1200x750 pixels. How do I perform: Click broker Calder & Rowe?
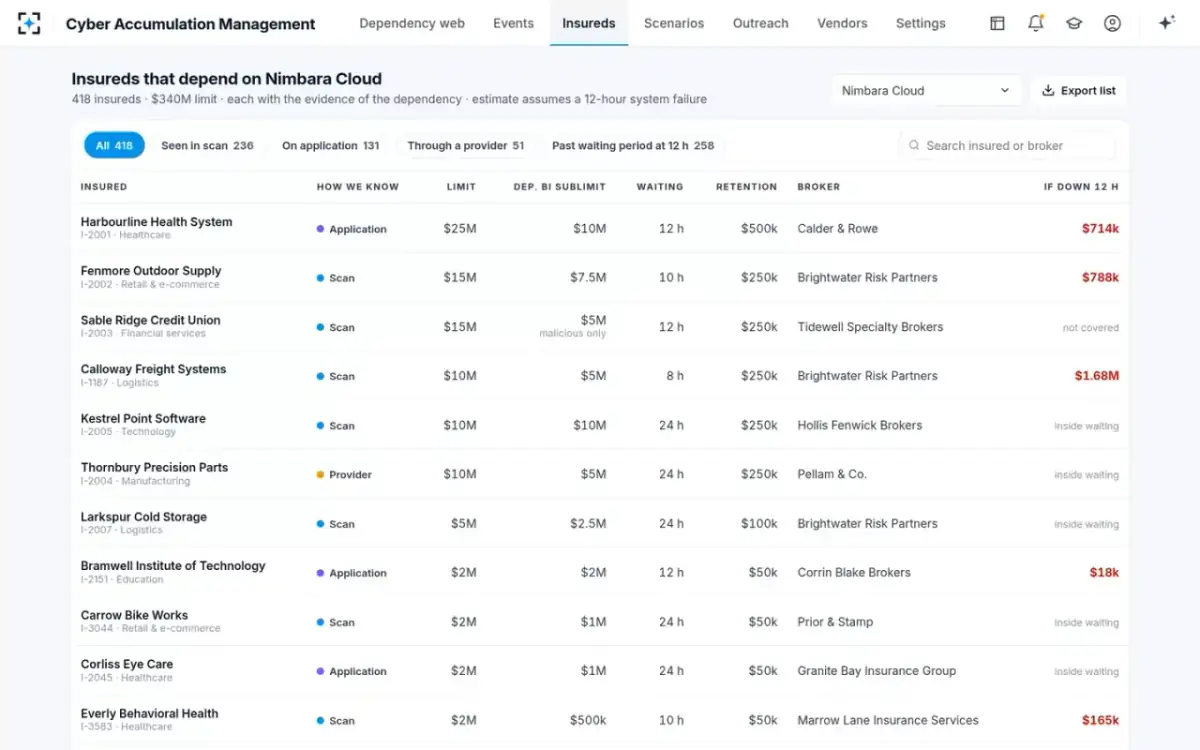point(838,229)
